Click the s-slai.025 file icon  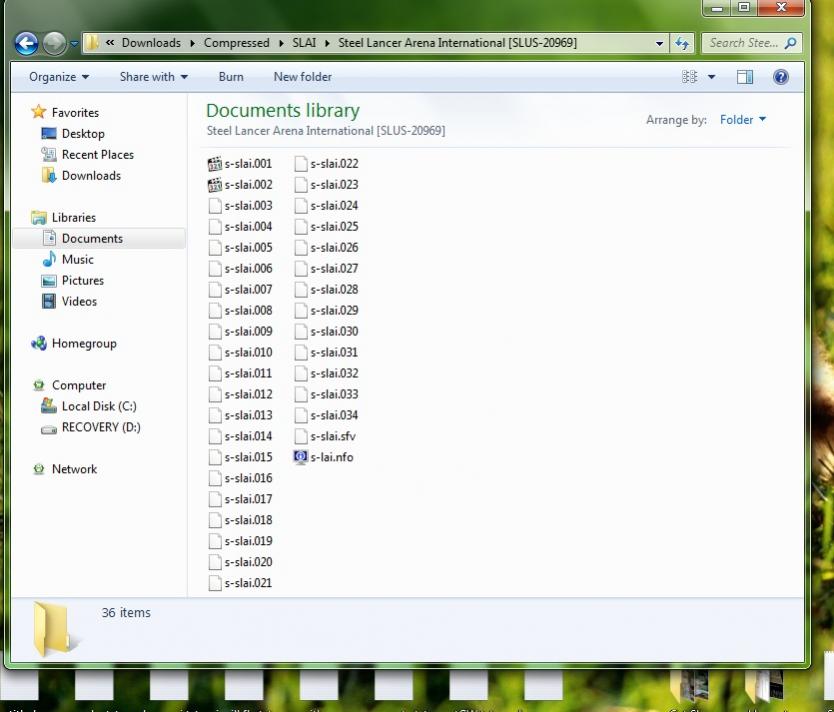301,227
